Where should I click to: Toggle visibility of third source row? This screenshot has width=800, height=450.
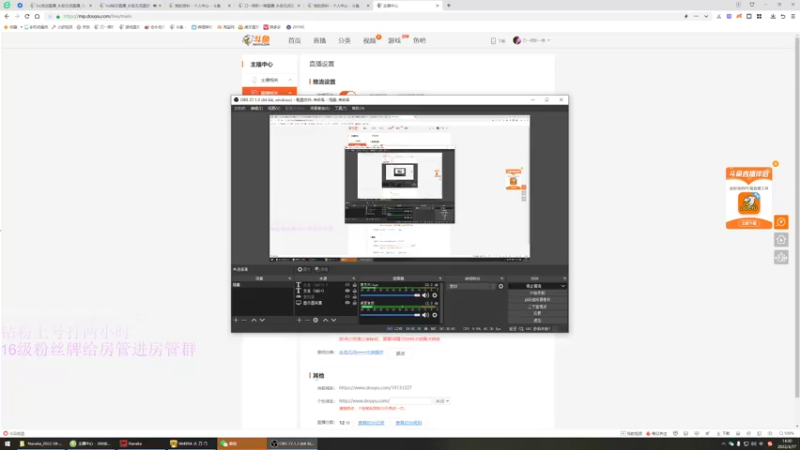[347, 297]
